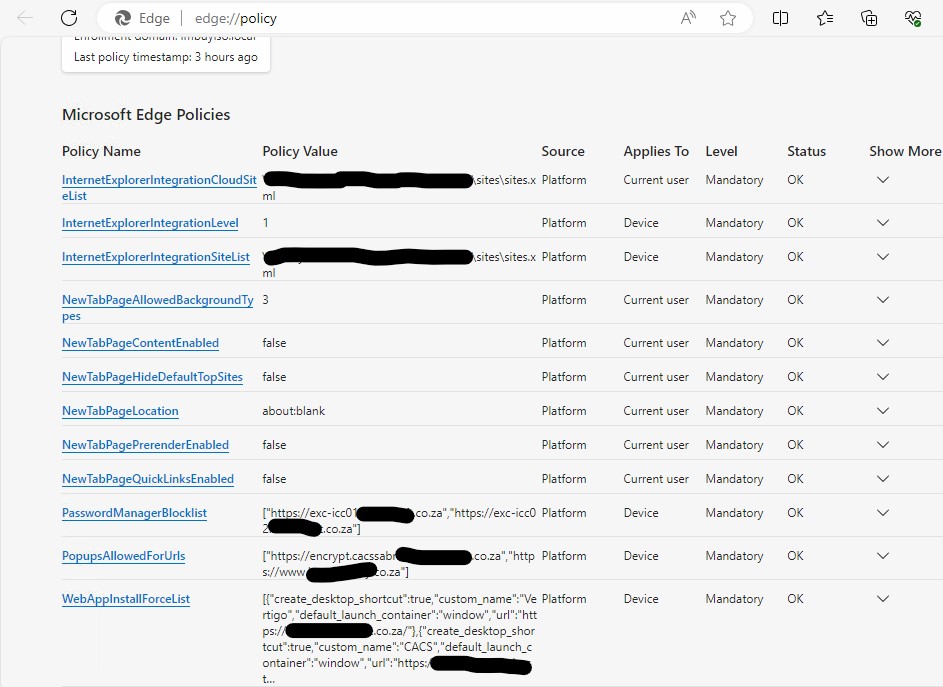Expand the NewTabPageLocation row chevron
The height and width of the screenshot is (687, 943).
pos(883,411)
